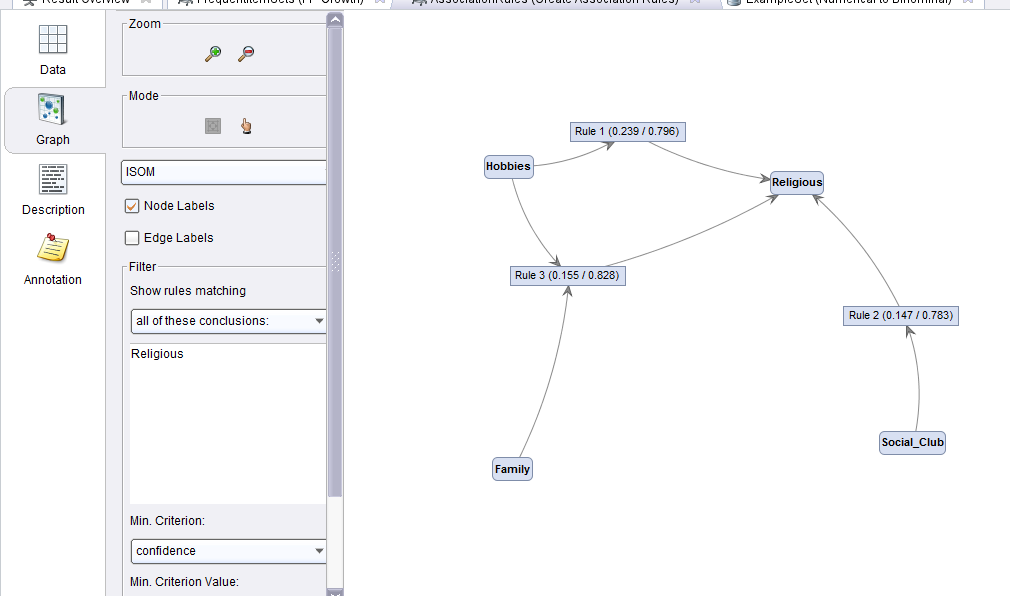Switch to the AssociationRules tab

click(555, 3)
